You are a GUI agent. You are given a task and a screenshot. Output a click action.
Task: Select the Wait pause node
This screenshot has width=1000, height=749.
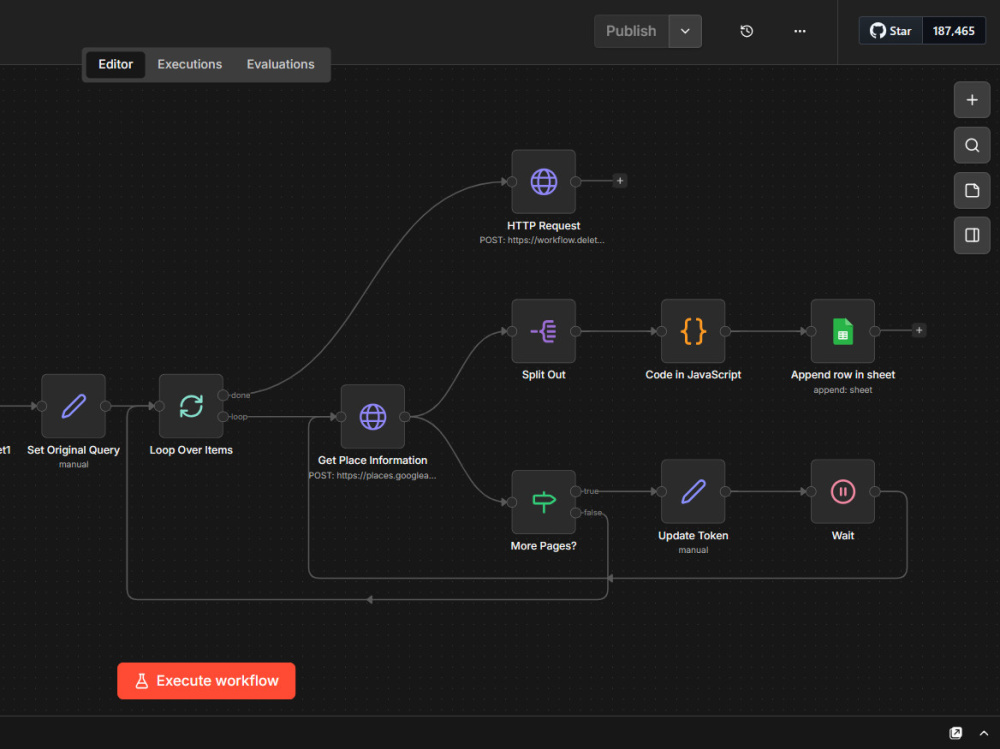point(842,491)
